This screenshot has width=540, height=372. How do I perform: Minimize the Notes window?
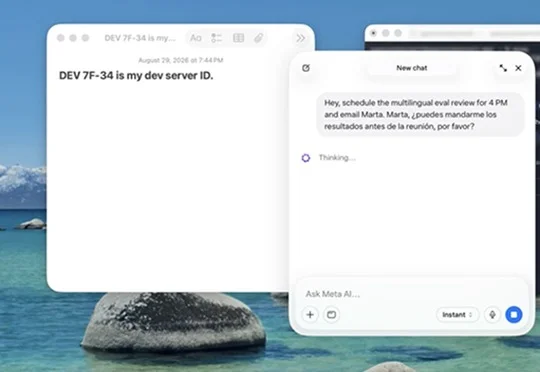tap(73, 38)
